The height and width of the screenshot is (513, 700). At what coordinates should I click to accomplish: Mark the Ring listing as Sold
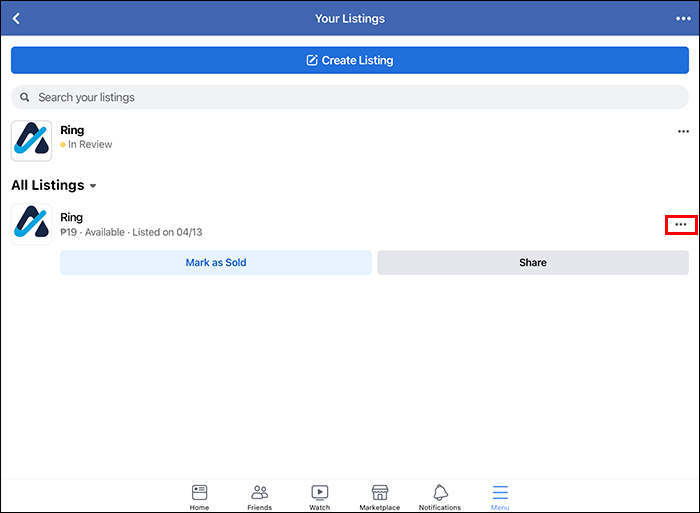216,263
